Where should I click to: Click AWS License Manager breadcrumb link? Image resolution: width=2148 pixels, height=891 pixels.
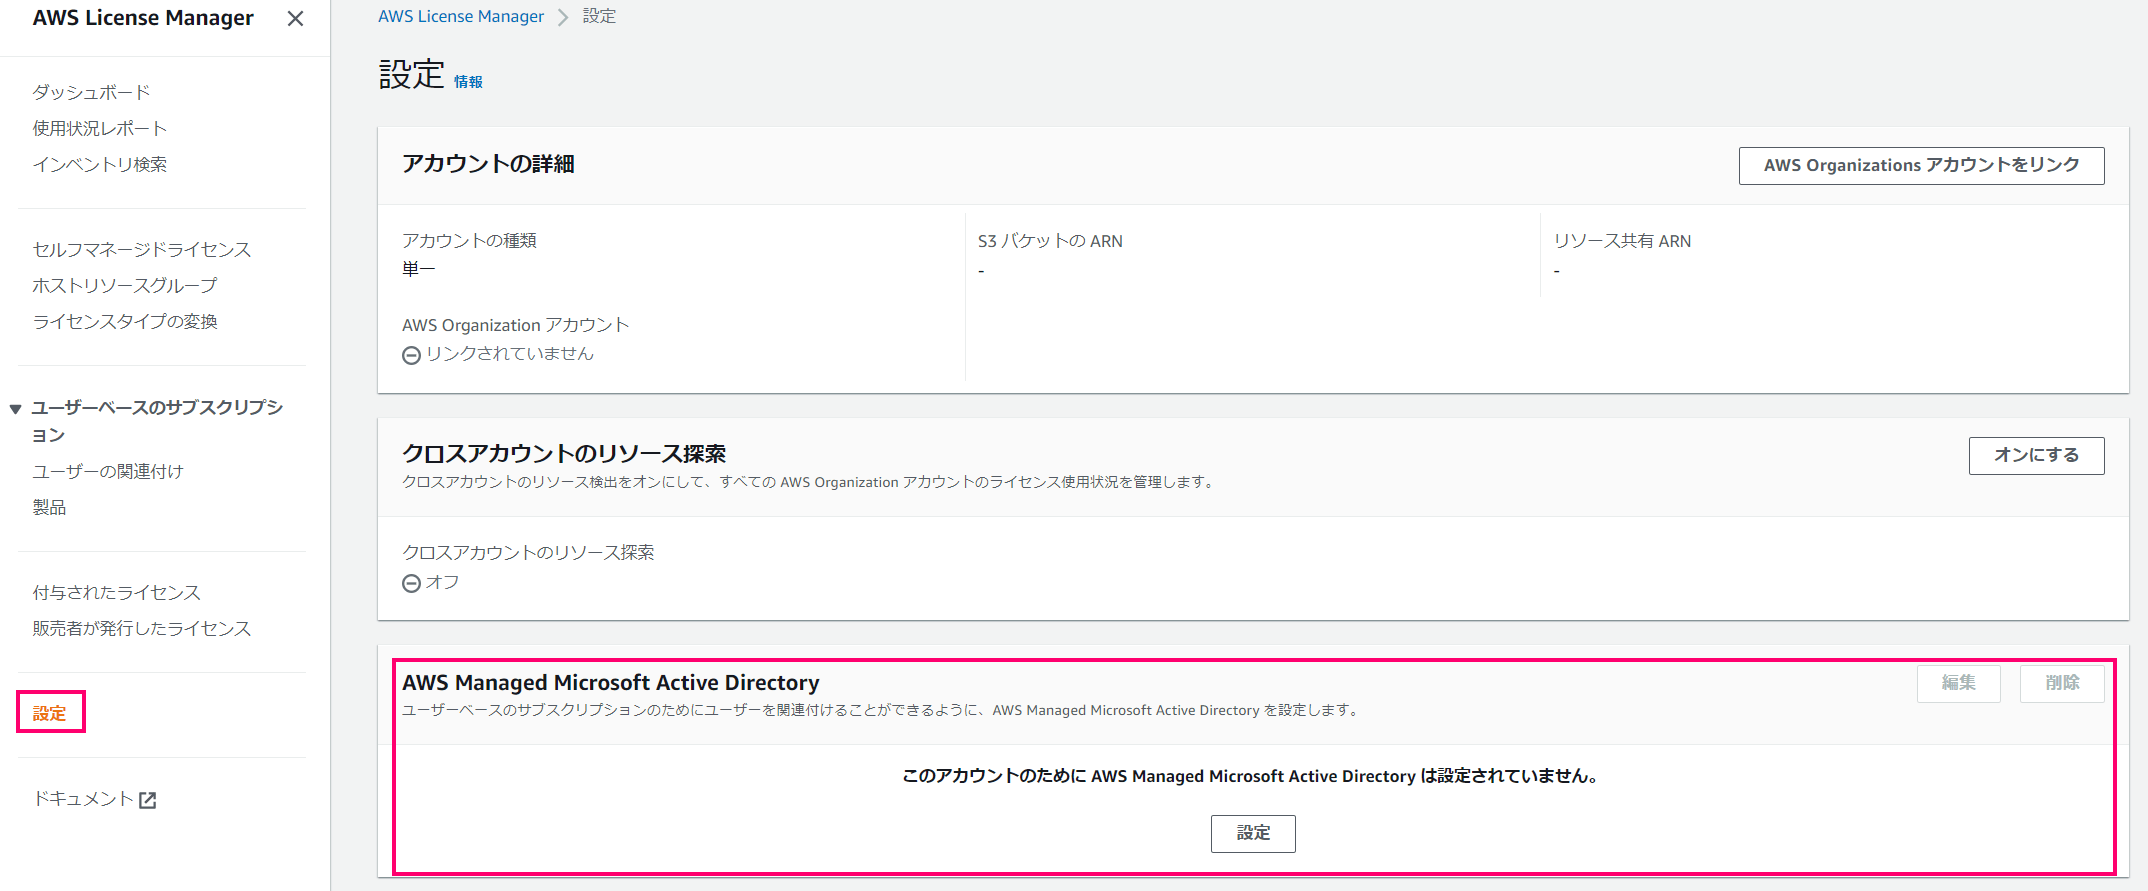click(461, 16)
